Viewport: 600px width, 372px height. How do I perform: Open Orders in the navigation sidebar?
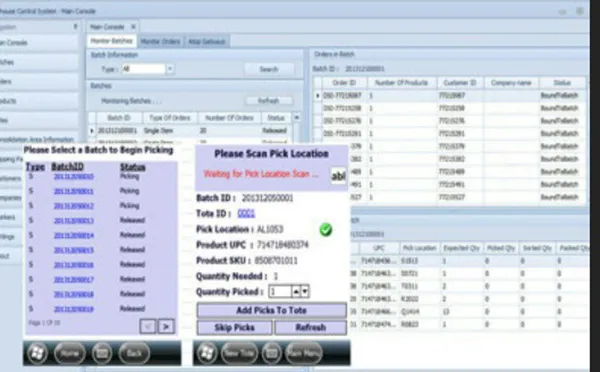point(38,82)
